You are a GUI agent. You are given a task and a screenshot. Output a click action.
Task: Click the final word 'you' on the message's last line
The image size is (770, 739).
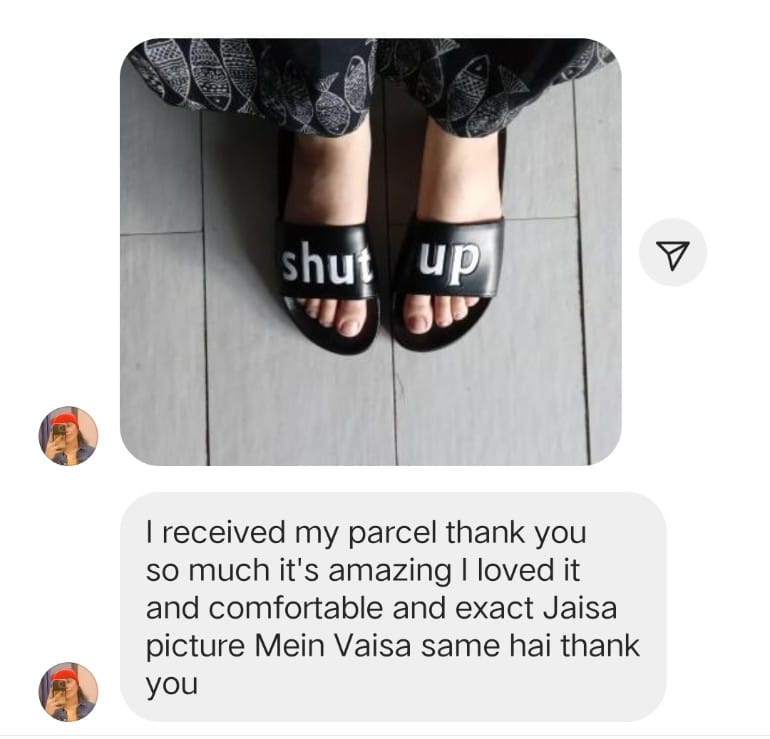(172, 685)
